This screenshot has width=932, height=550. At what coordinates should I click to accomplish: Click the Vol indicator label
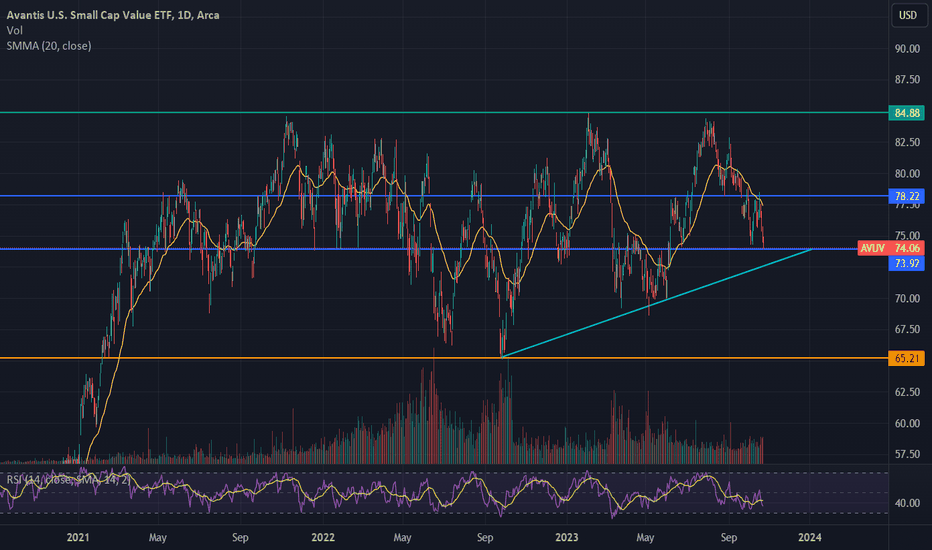pyautogui.click(x=14, y=30)
